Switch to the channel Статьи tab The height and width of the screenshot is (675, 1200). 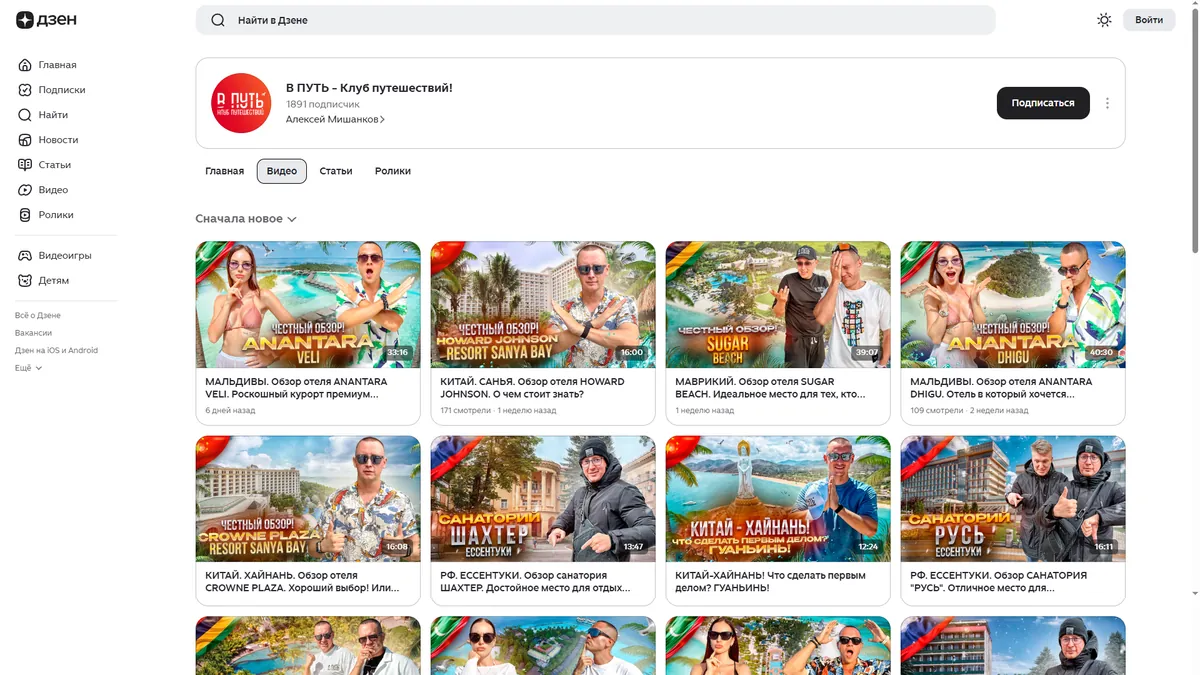[x=336, y=171]
